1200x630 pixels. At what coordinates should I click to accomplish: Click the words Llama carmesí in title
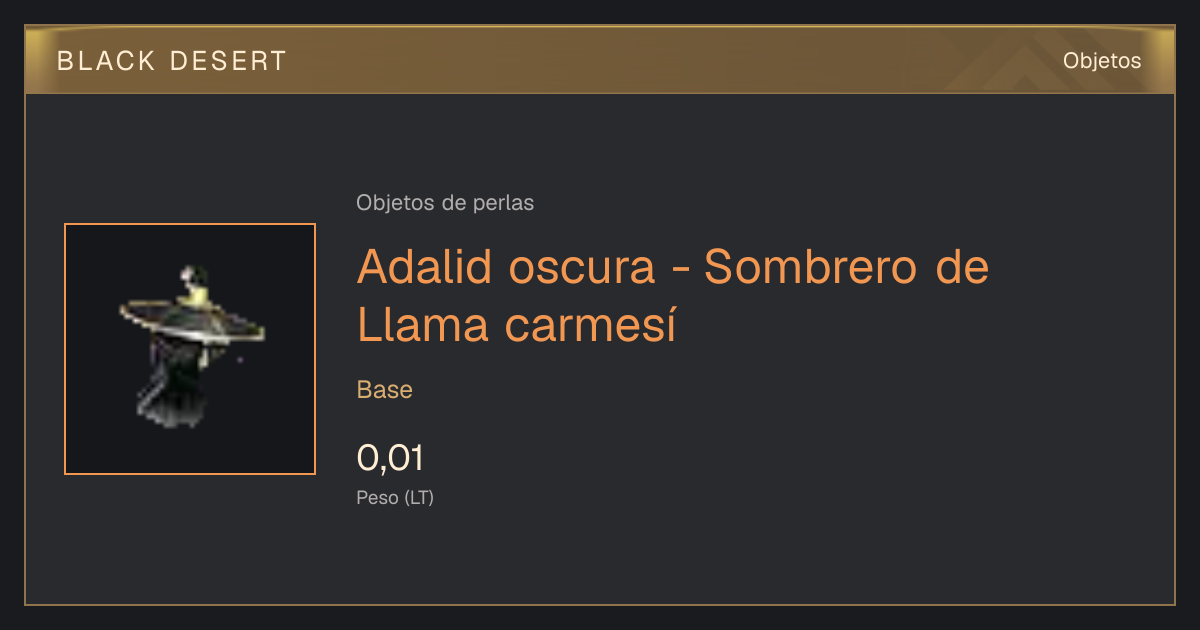pos(516,326)
